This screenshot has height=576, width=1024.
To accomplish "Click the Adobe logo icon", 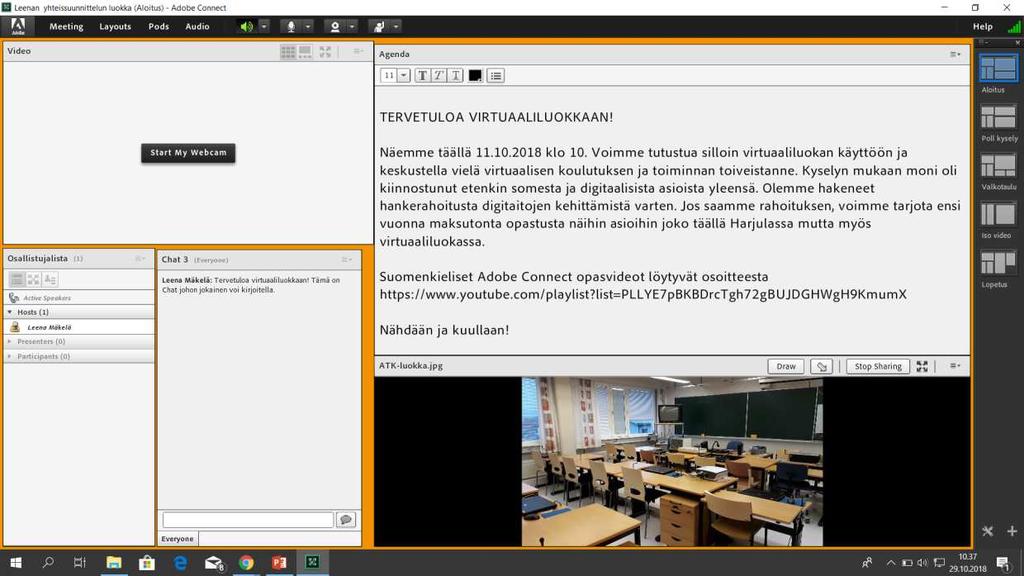I will (x=18, y=26).
